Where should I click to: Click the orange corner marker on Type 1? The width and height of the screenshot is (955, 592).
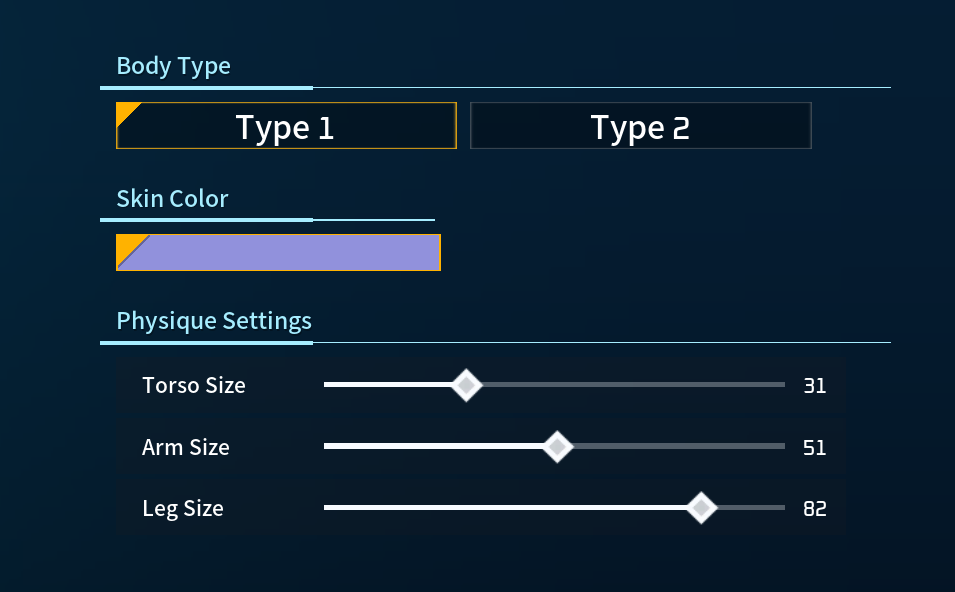(125, 110)
